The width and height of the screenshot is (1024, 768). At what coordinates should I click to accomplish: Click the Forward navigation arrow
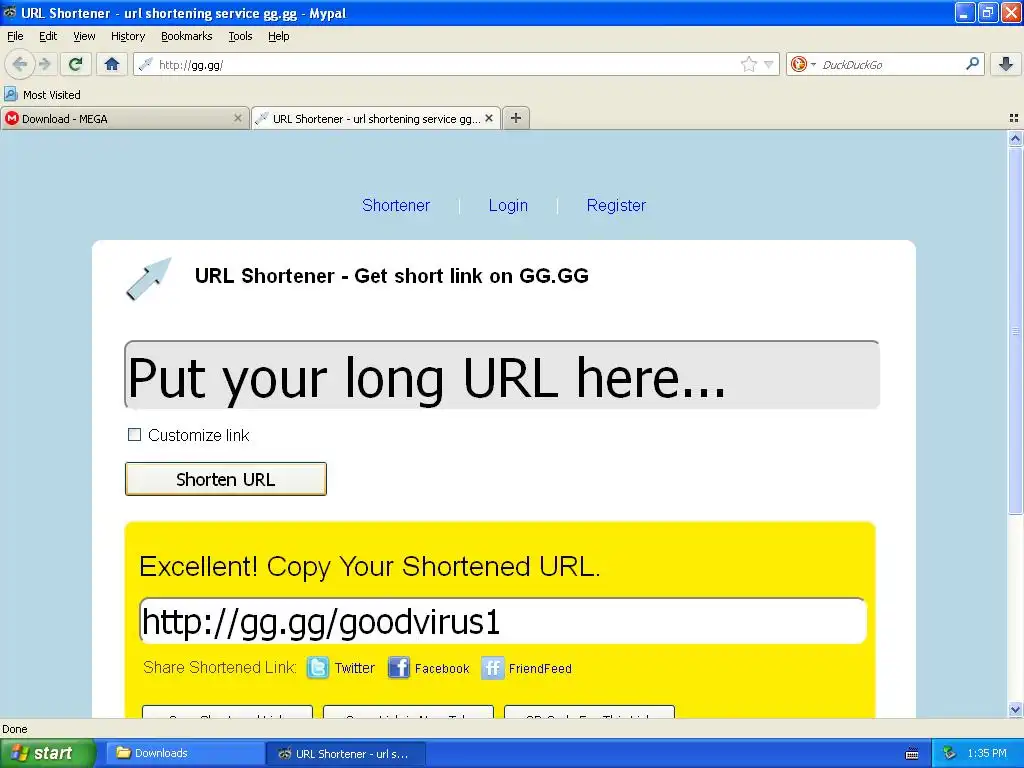[44, 64]
